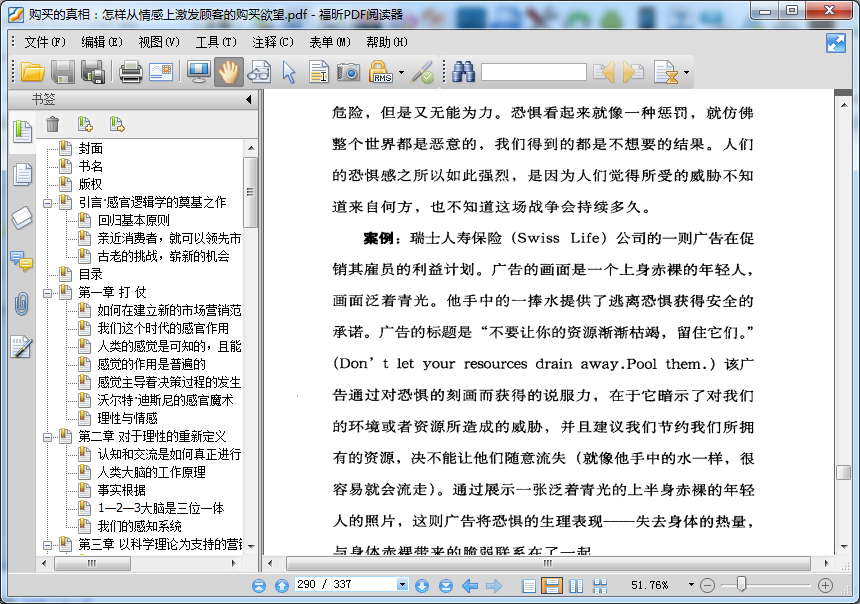Screen dimensions: 860x604
Task: Zoom in with the plus button
Action: (x=825, y=586)
